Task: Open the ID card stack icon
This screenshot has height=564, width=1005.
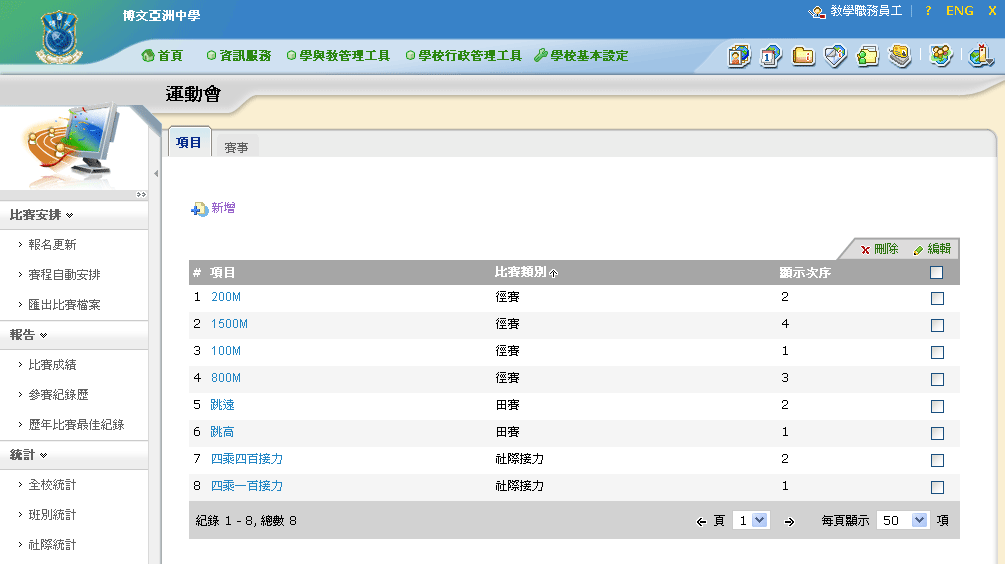Action: pyautogui.click(x=900, y=56)
